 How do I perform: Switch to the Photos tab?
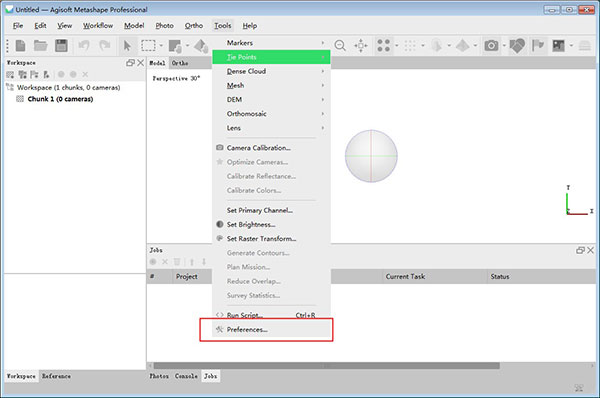click(159, 376)
